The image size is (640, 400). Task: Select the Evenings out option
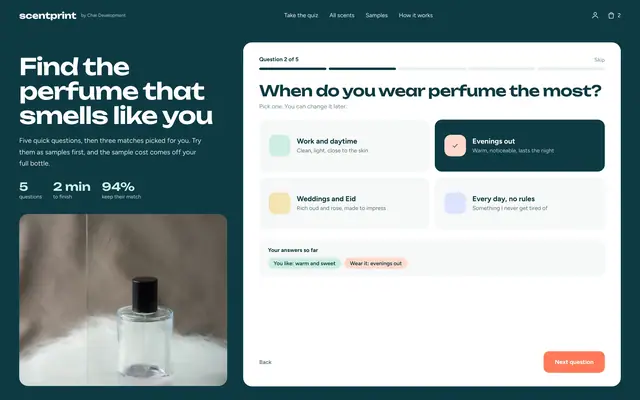tap(520, 146)
